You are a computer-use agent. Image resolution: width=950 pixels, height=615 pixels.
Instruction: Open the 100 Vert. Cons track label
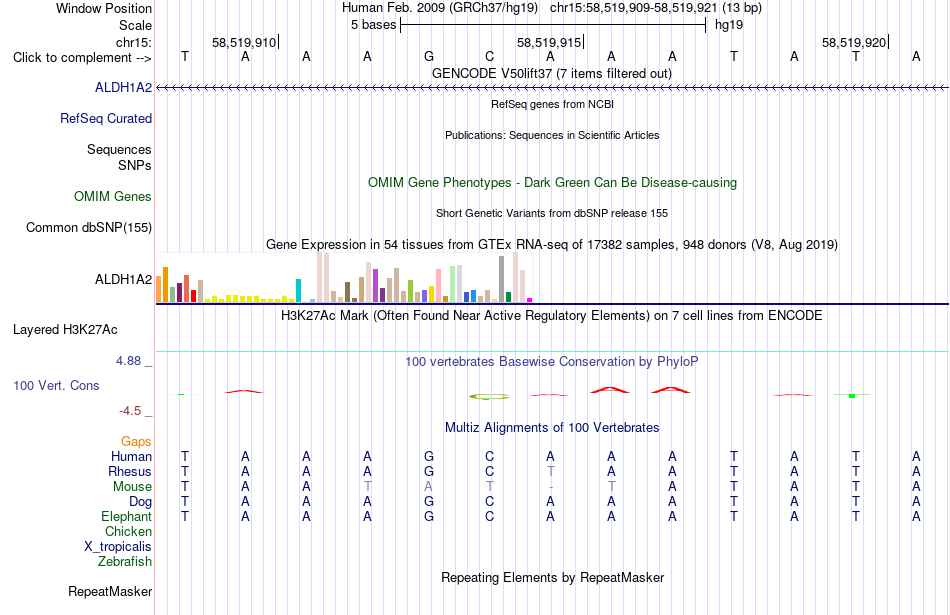click(56, 385)
